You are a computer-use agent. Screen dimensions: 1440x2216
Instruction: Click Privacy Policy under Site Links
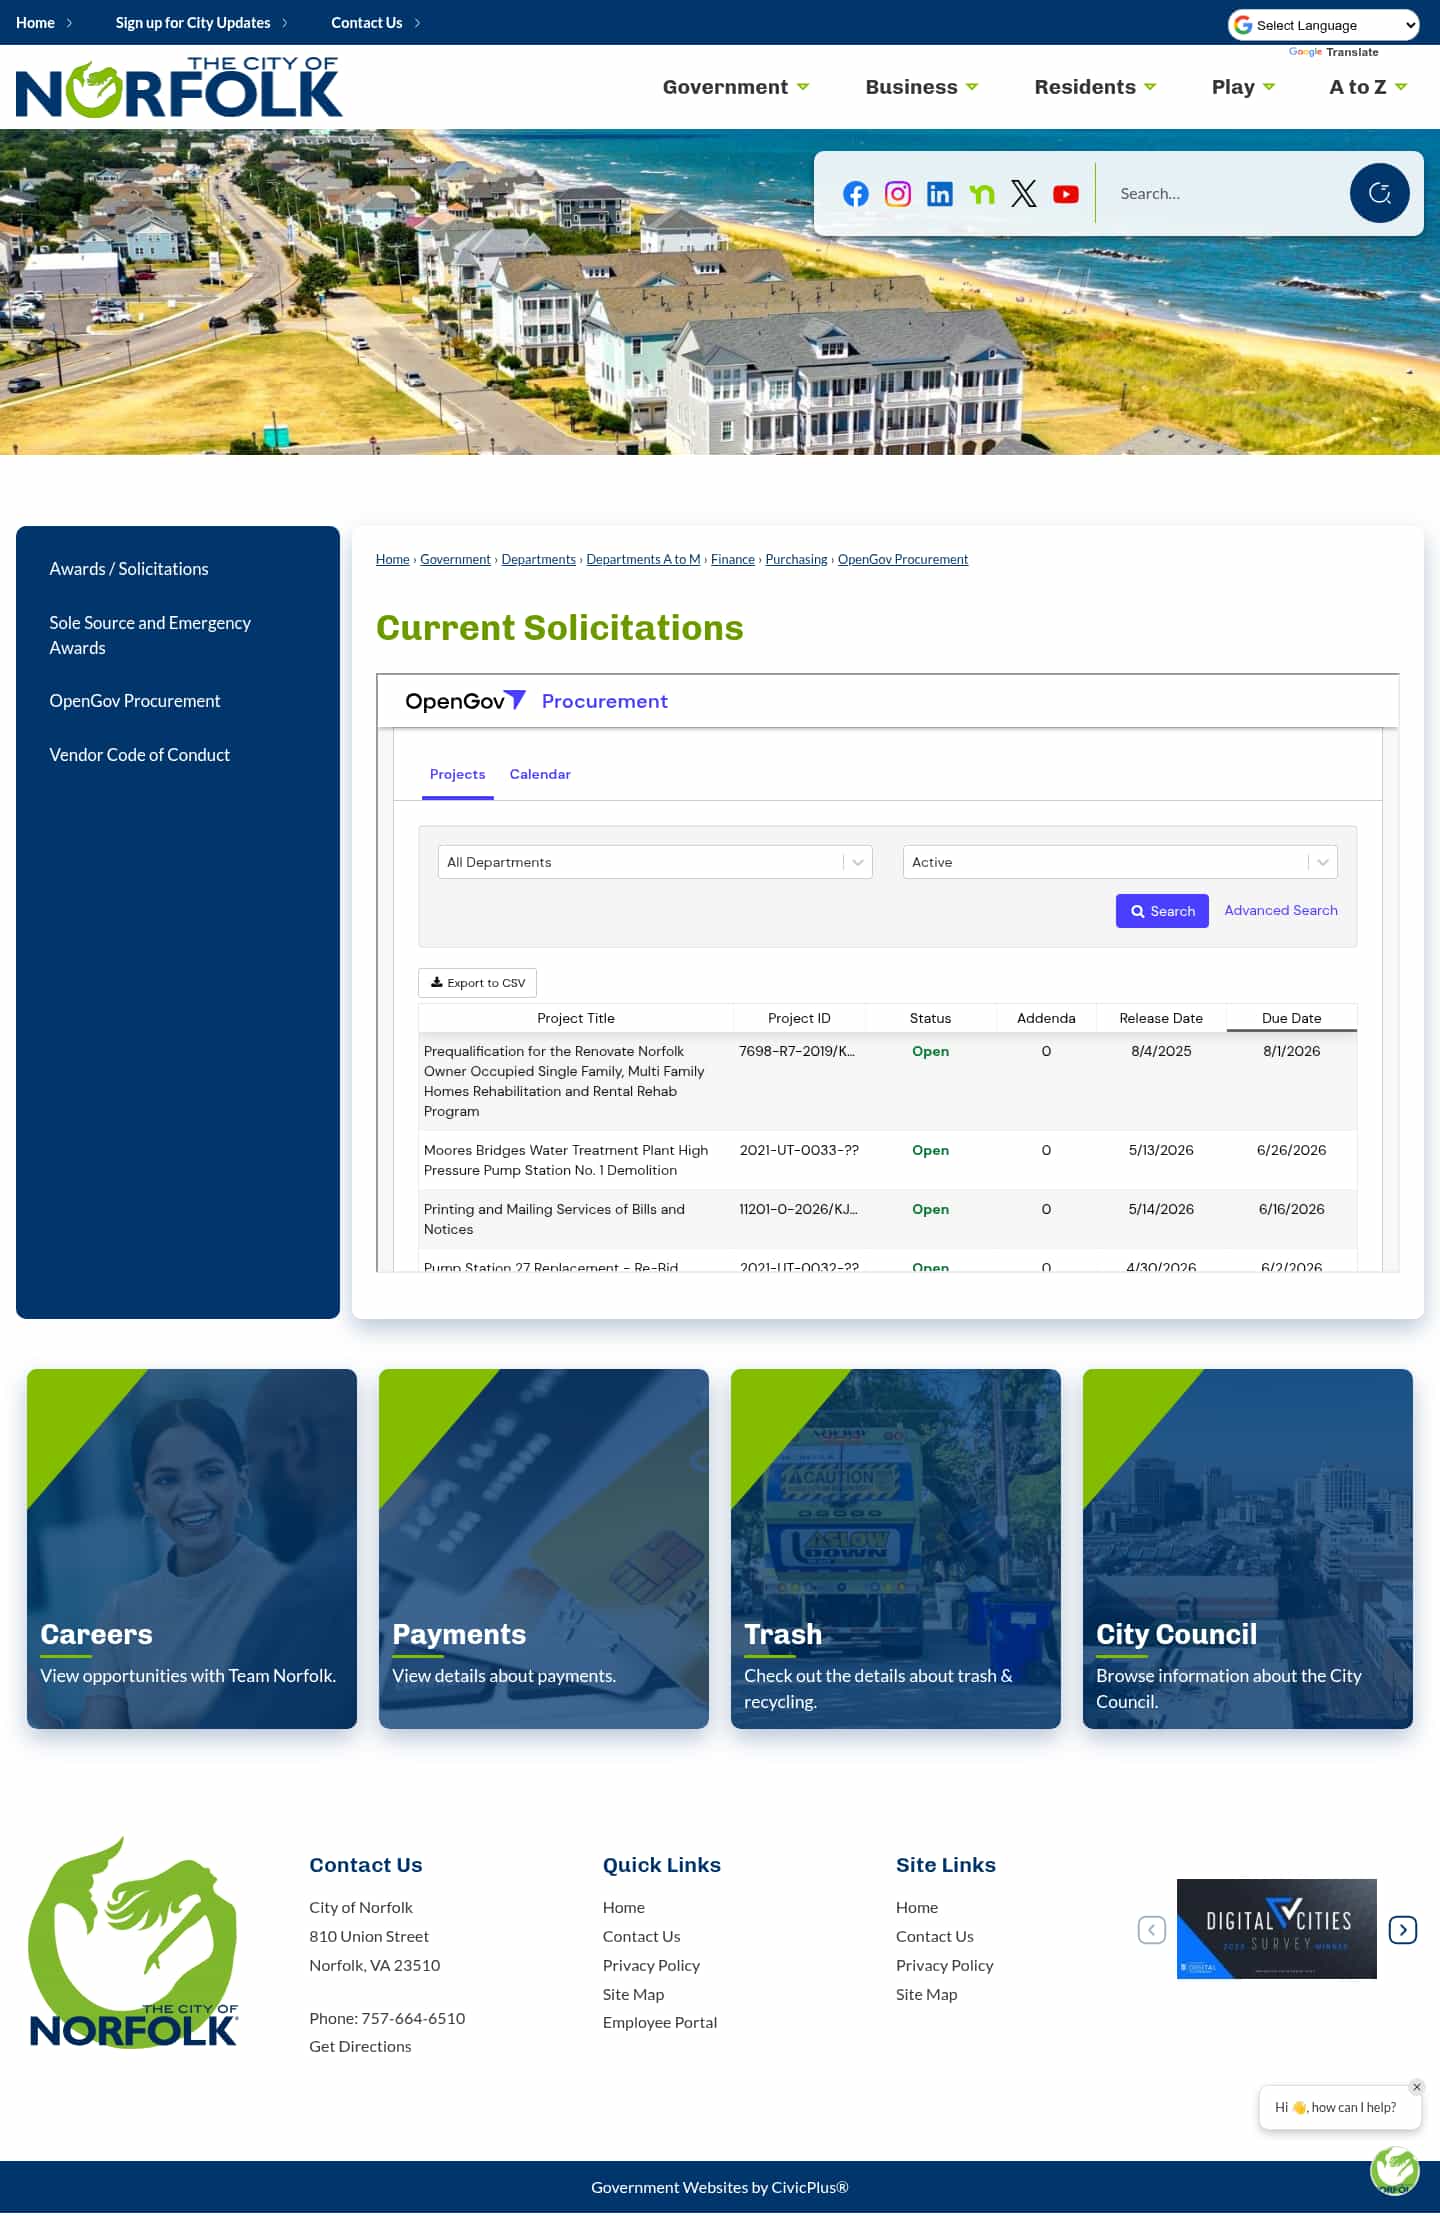tap(945, 1965)
